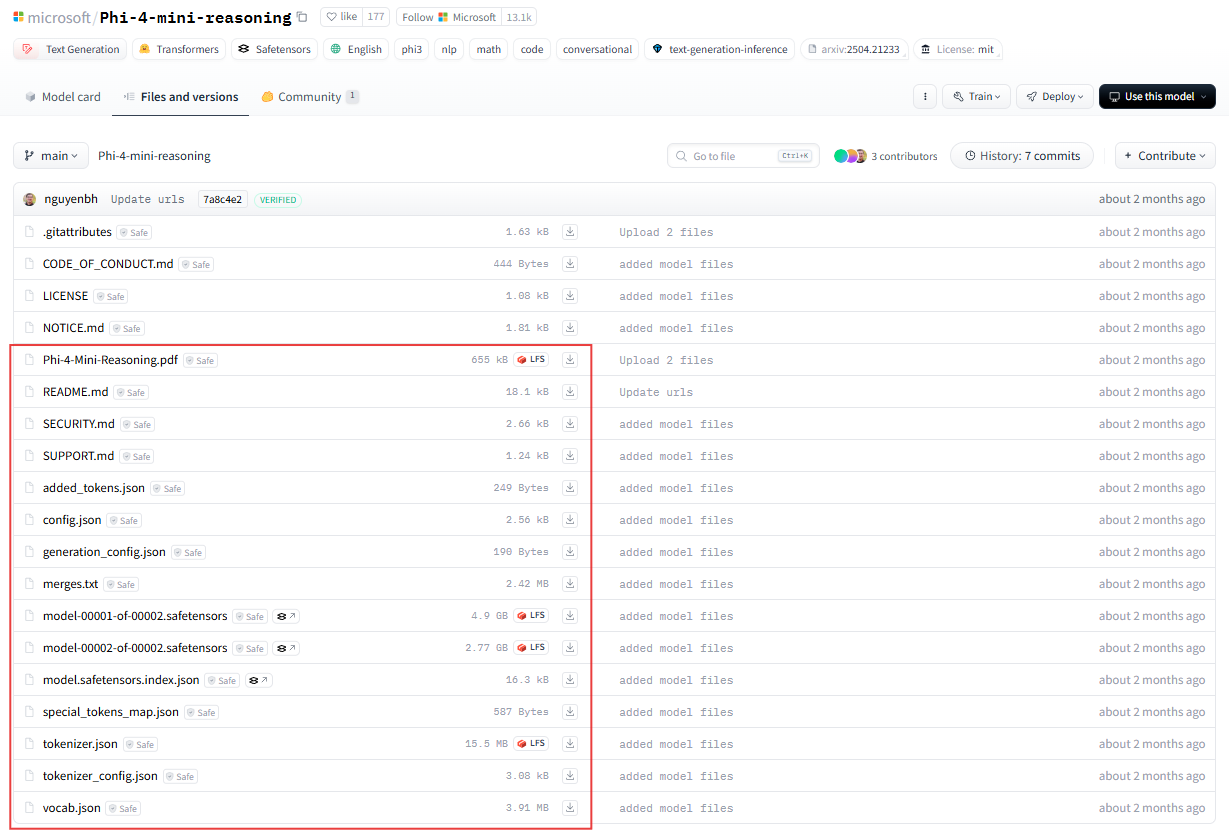Download the LICENSE file
The width and height of the screenshot is (1229, 830).
point(570,296)
